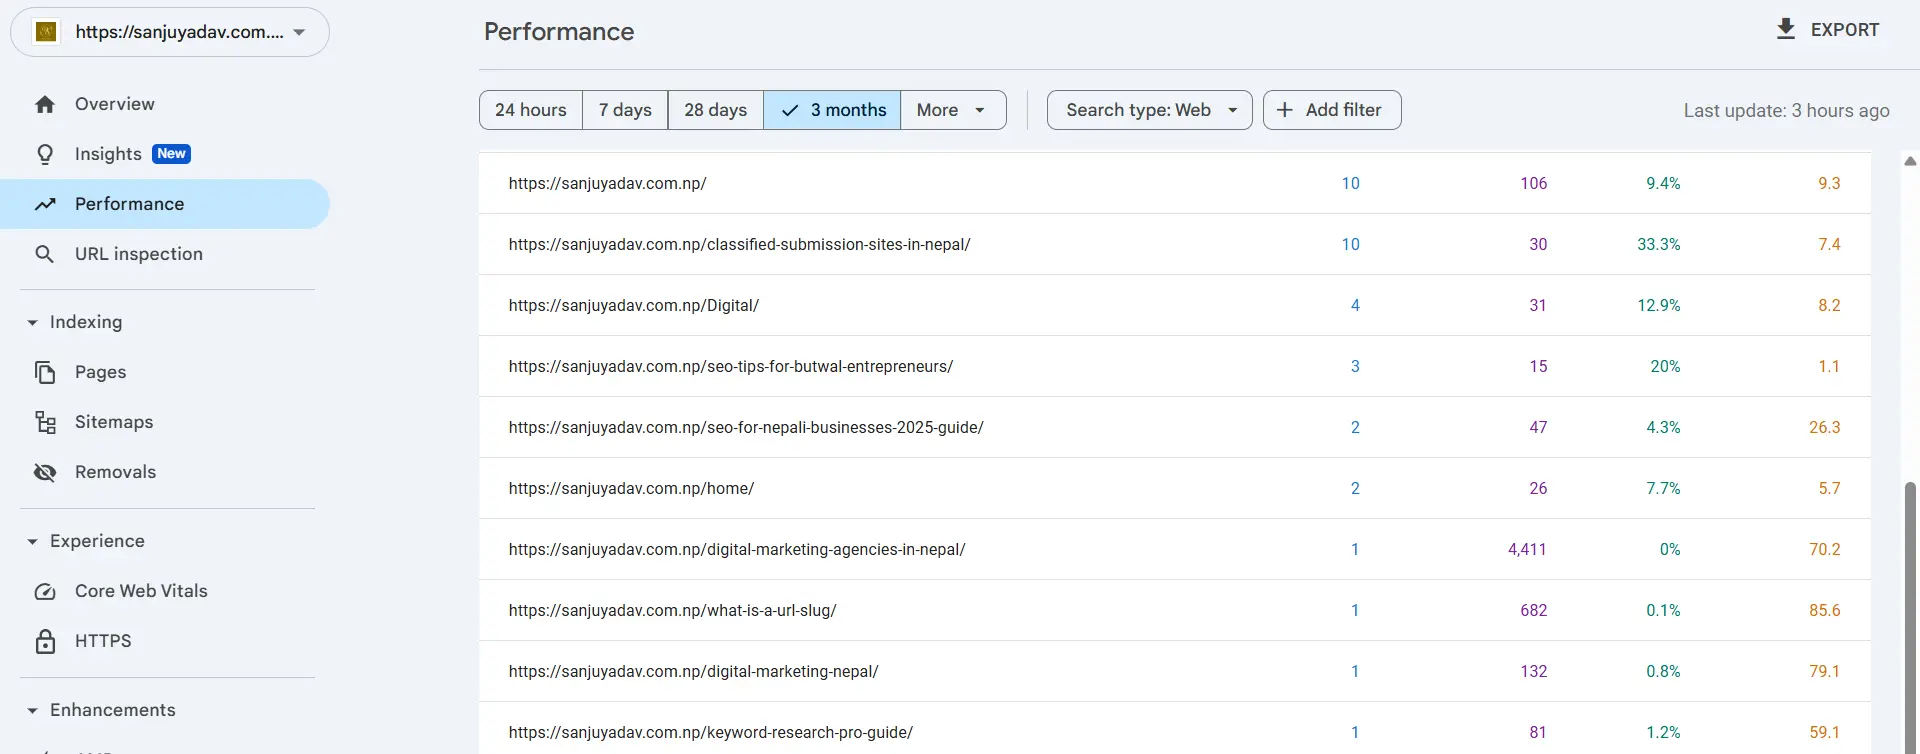Open the More date range dropdown
This screenshot has height=754, width=1920.
(x=952, y=110)
